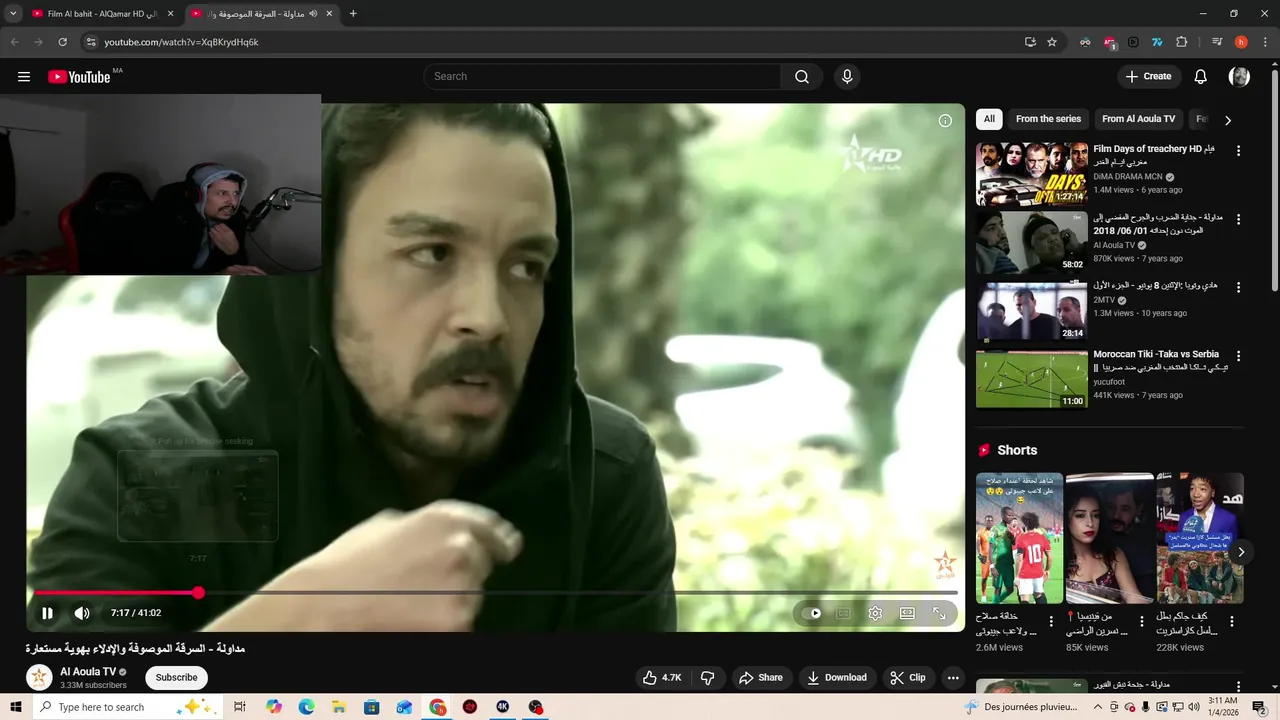This screenshot has height=720, width=1280.
Task: Show hidden tray icons chevron
Action: click(1097, 707)
